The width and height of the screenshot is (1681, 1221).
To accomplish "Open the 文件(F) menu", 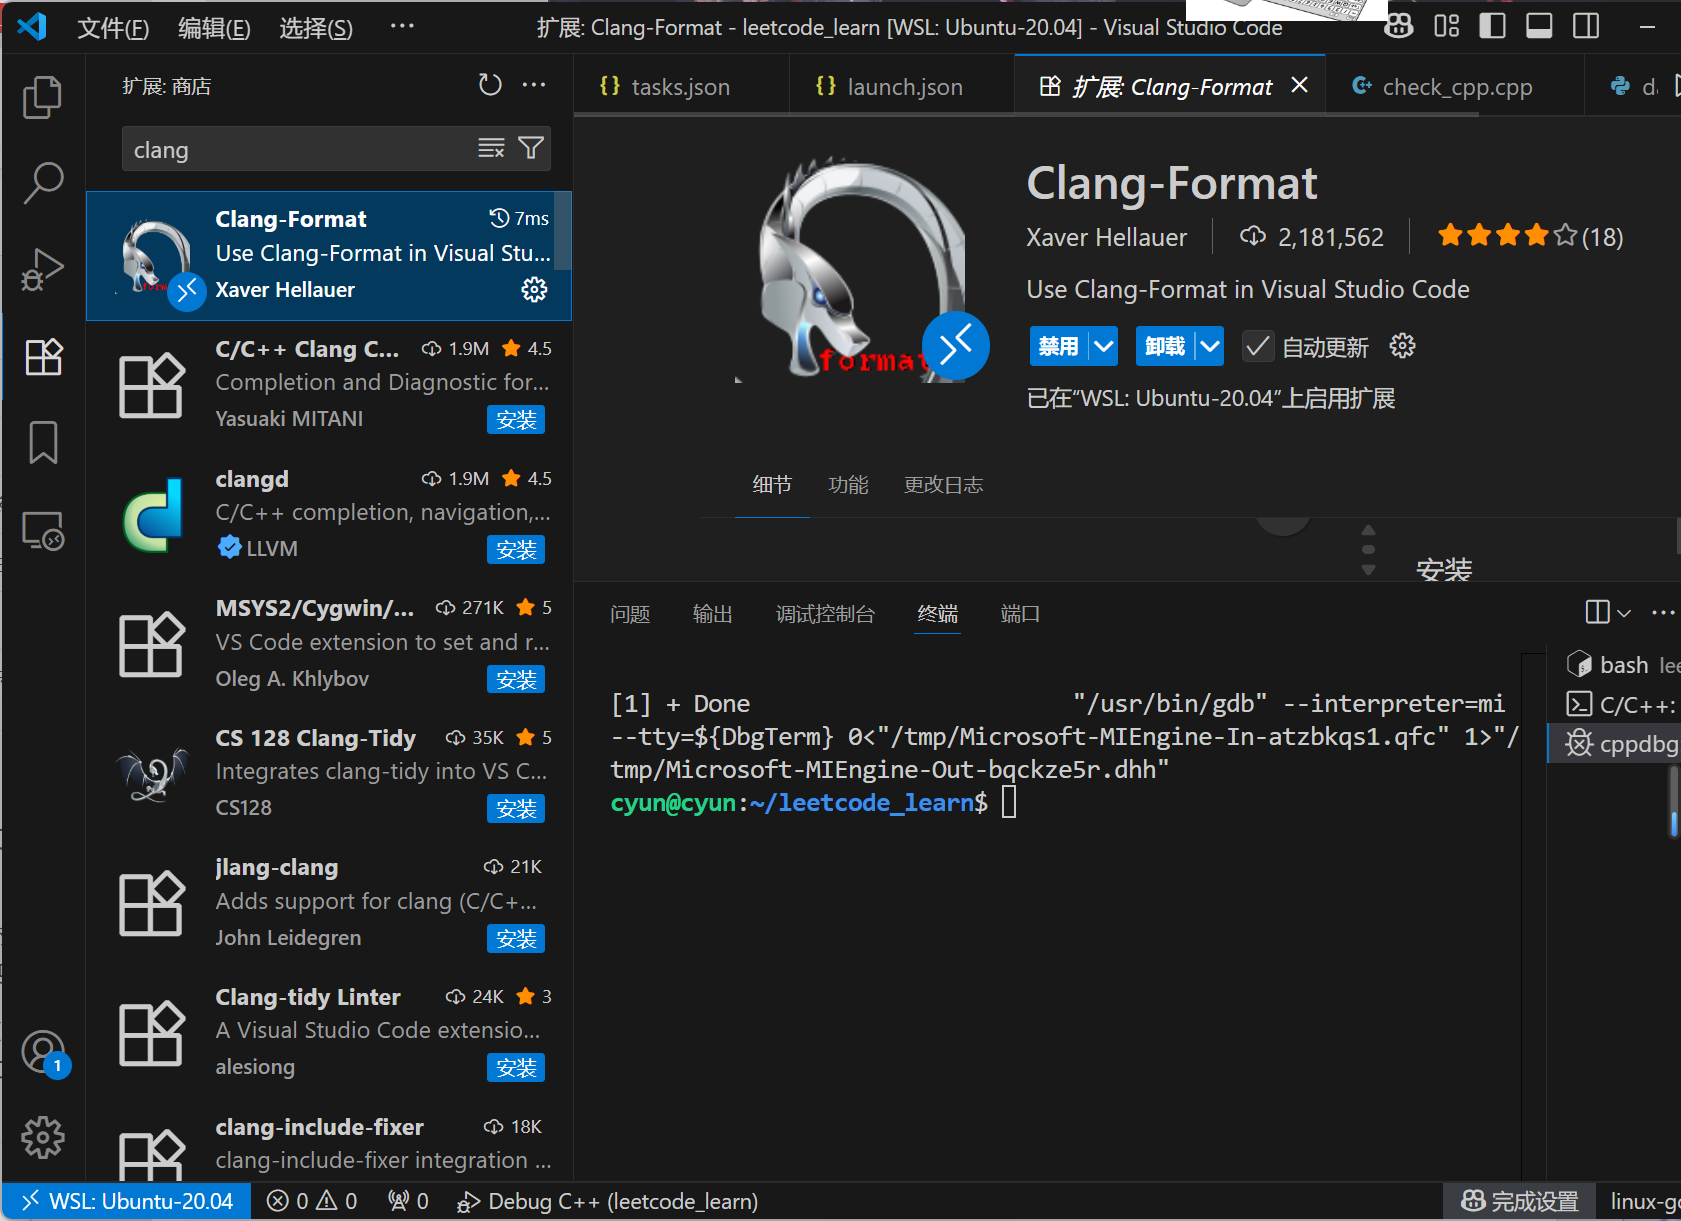I will [x=113, y=27].
